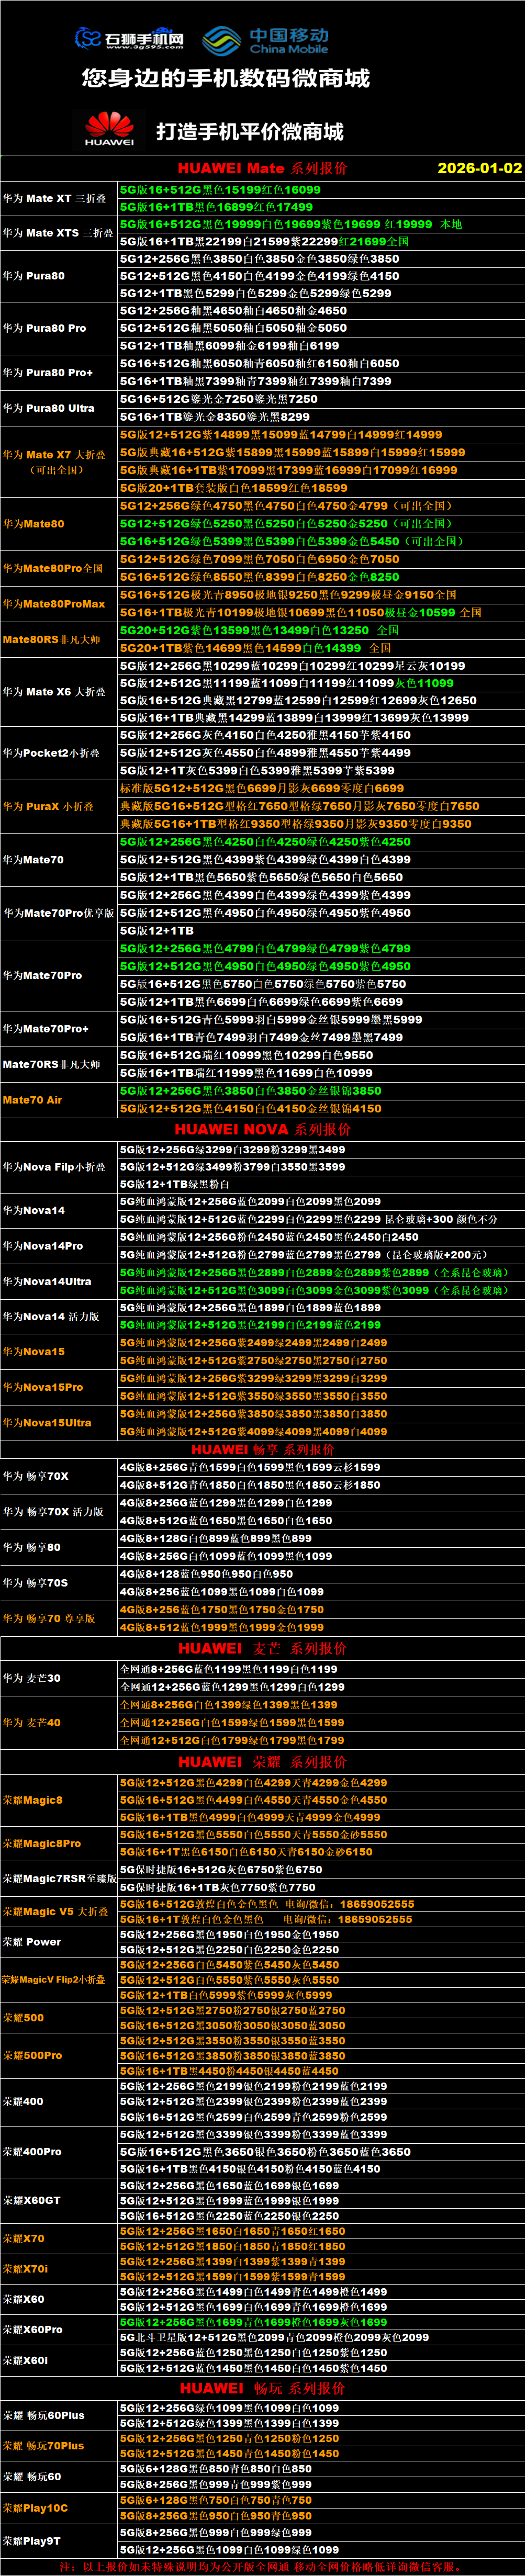
Task: Select the HUAWEI NOVA 系列报价 section header
Action: (262, 1129)
